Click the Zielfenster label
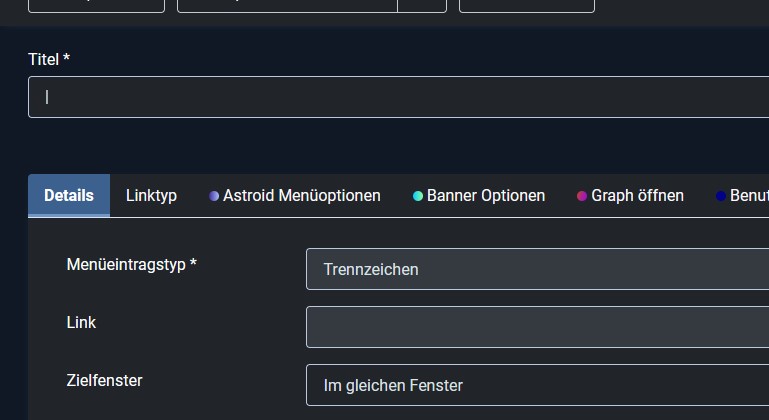Viewport: 769px width, 420px height. 104,380
